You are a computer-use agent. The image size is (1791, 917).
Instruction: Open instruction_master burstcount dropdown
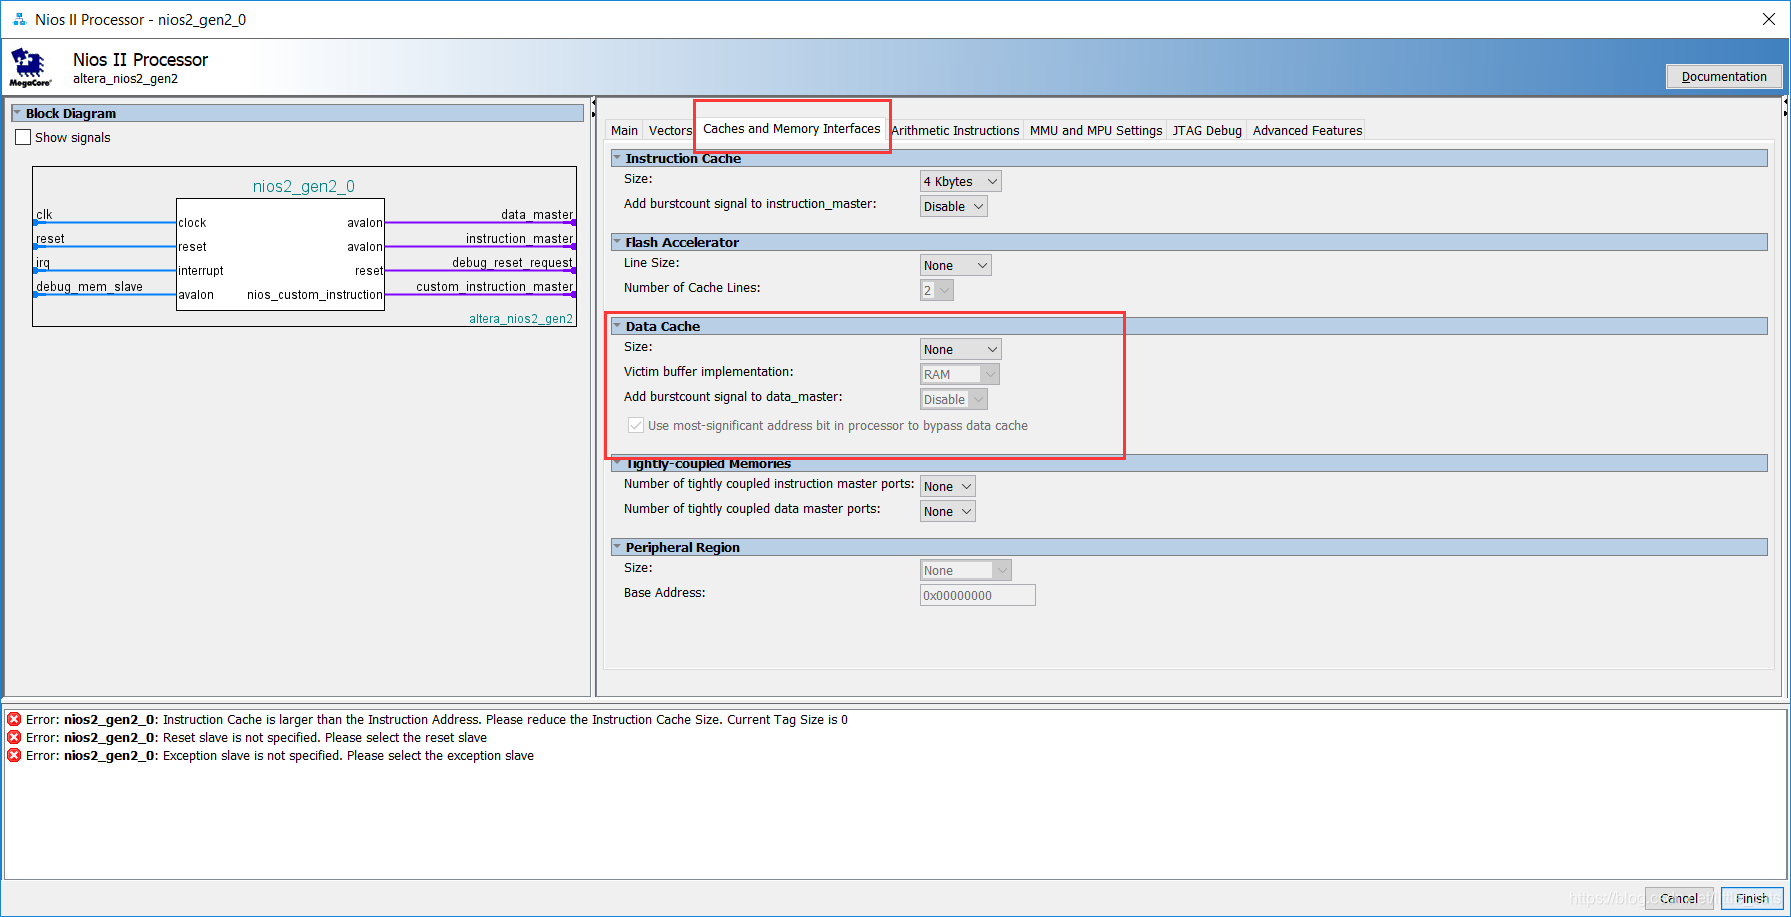click(x=953, y=206)
